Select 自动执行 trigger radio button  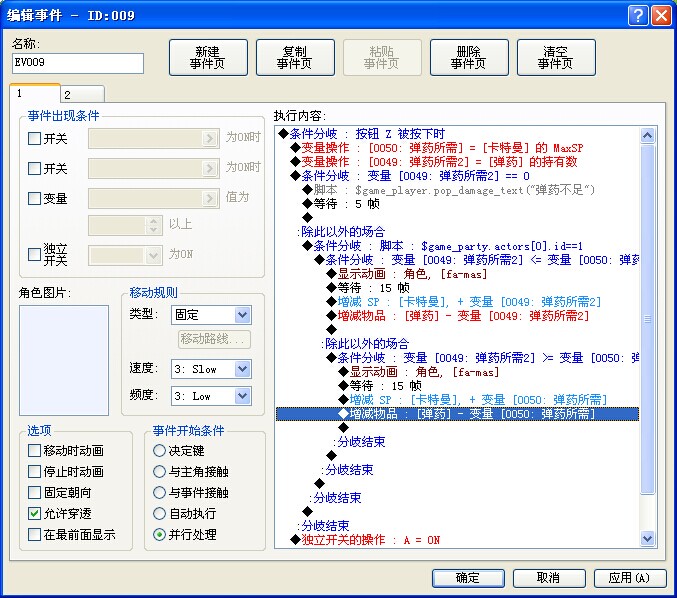[x=159, y=513]
